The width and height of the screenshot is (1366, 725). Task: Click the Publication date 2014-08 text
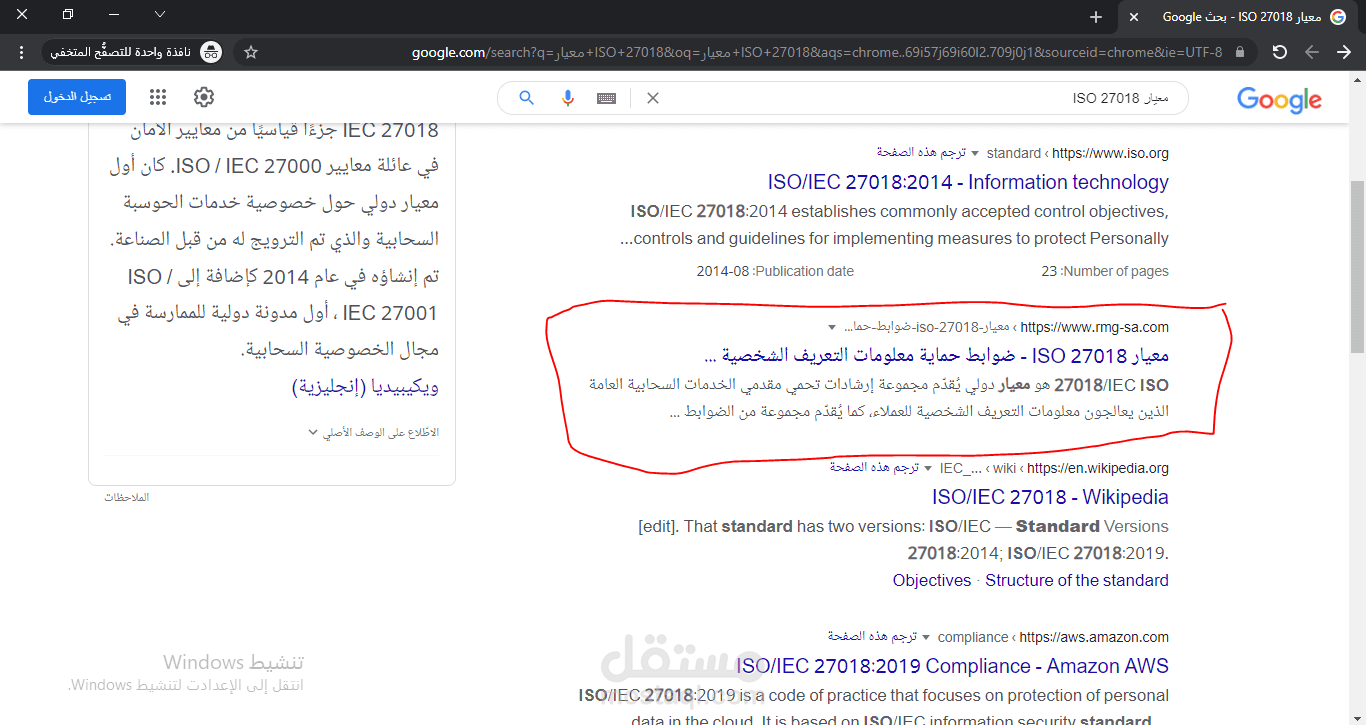[x=775, y=271]
